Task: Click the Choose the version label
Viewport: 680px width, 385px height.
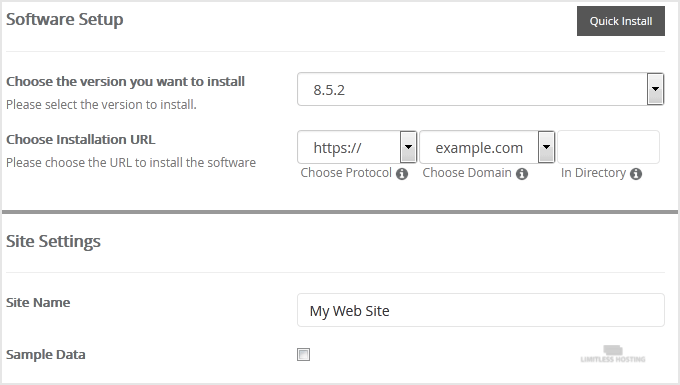Action: [125, 82]
